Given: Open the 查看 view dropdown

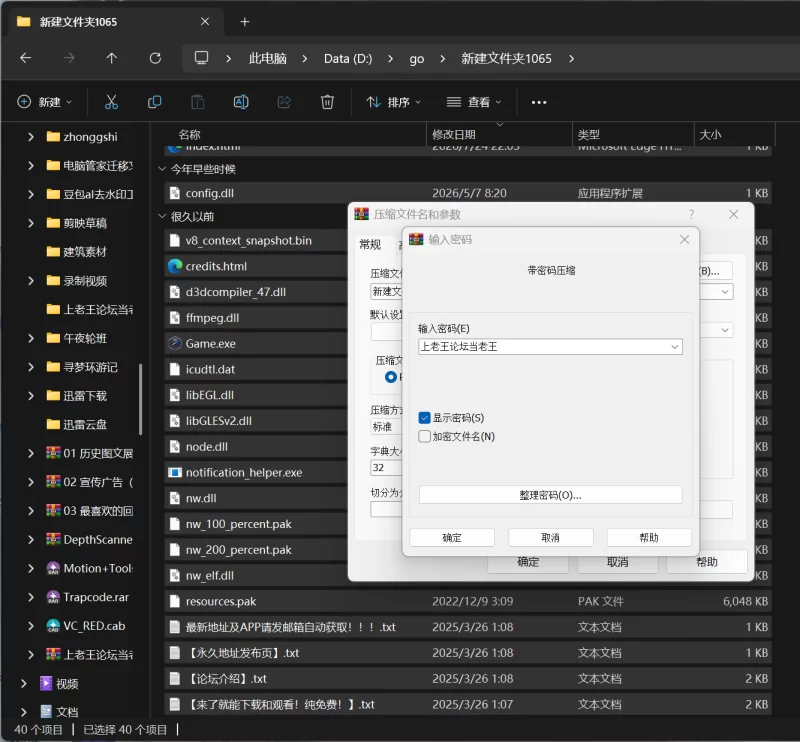Looking at the screenshot, I should [x=474, y=102].
